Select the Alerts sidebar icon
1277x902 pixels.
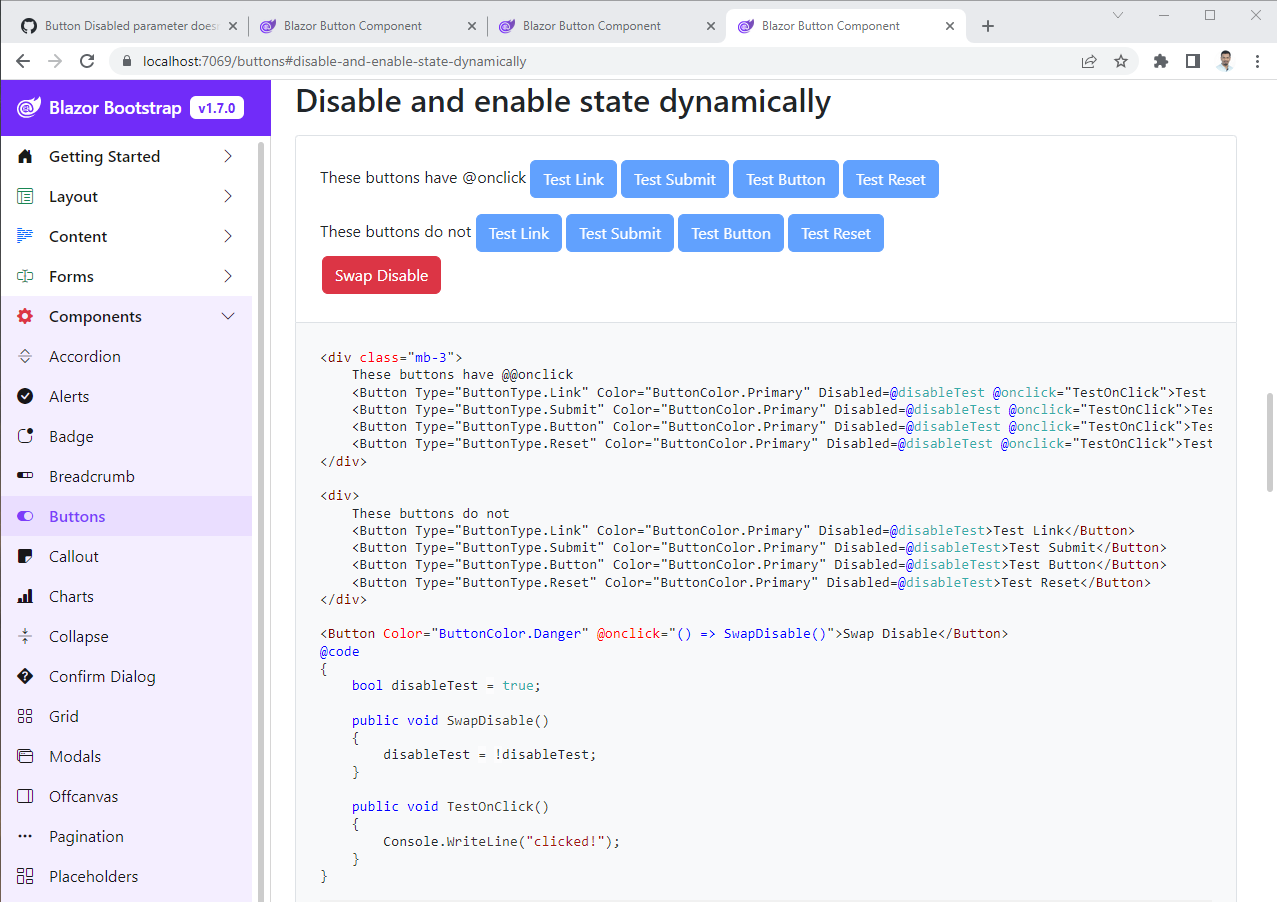25,396
